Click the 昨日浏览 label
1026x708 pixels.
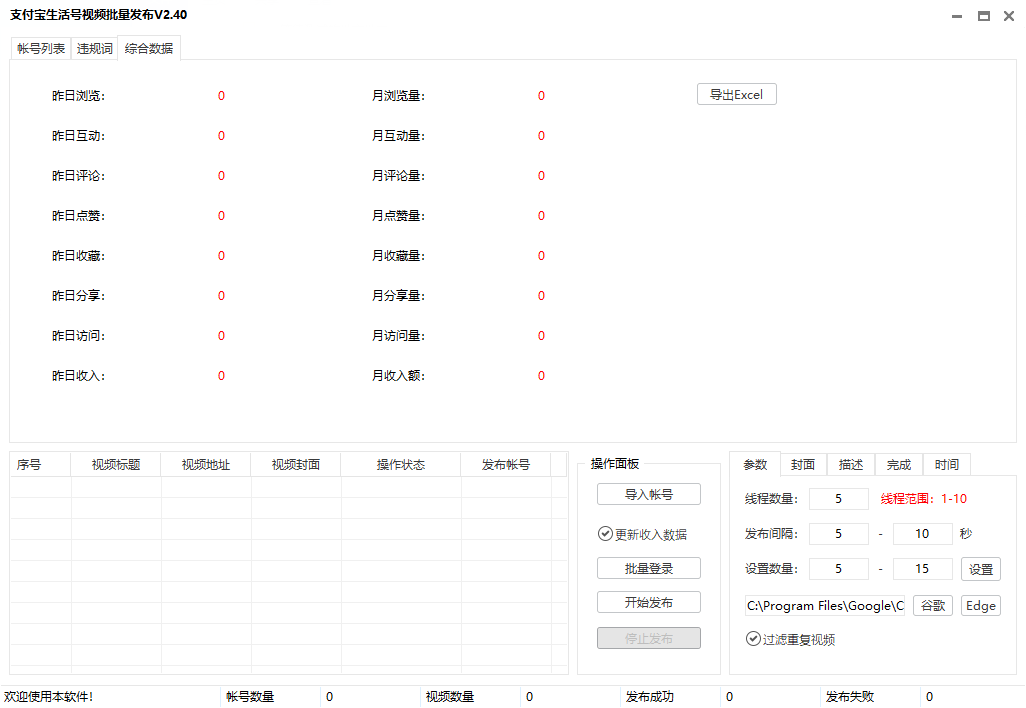79,96
